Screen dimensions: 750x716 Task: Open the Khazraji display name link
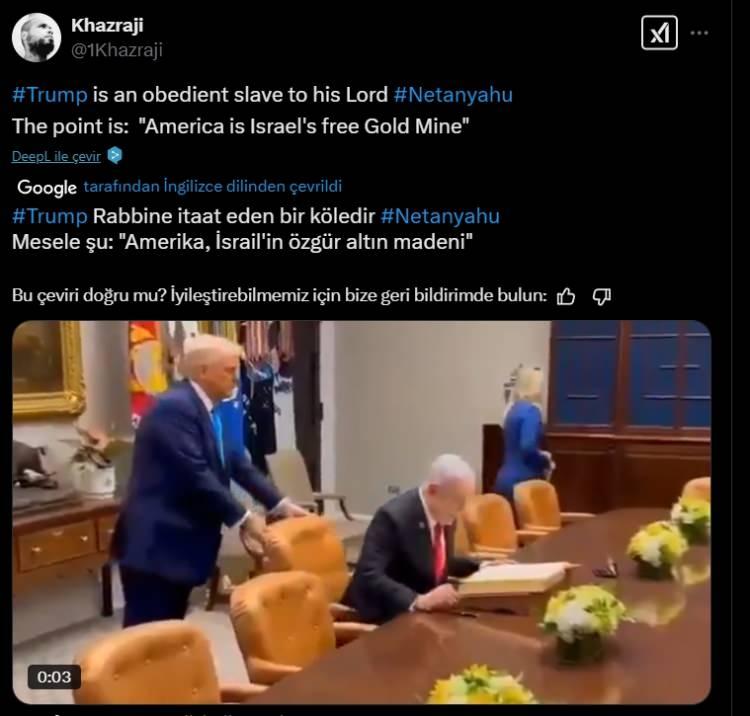tap(107, 25)
